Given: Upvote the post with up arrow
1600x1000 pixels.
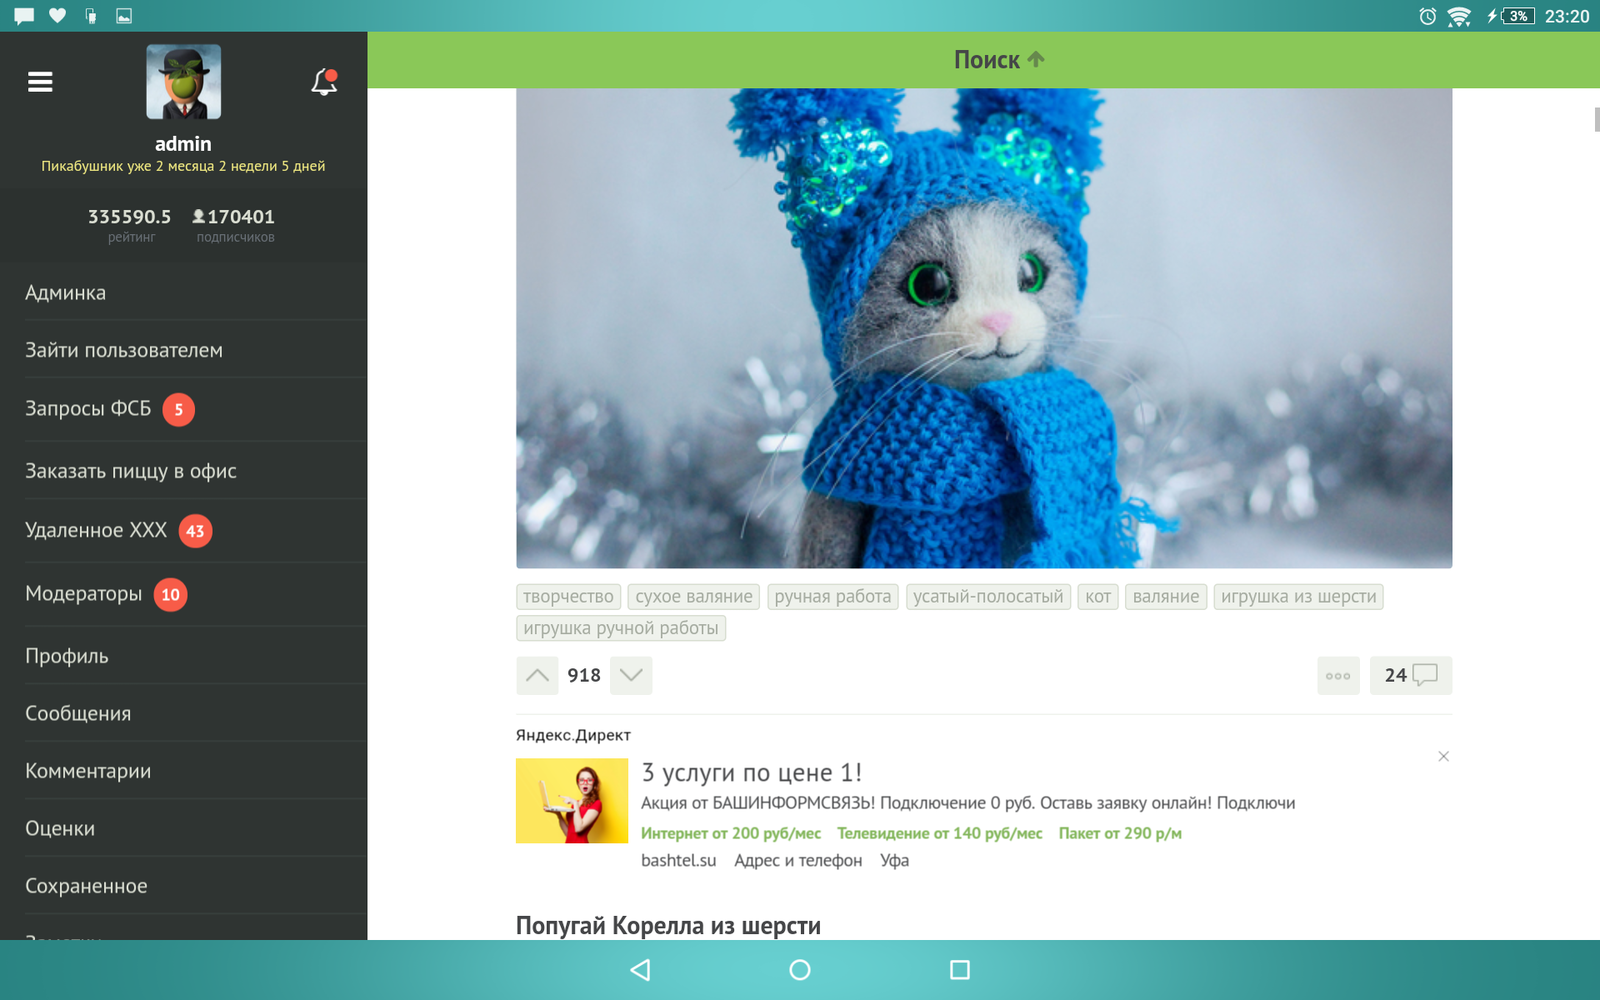Looking at the screenshot, I should [537, 675].
